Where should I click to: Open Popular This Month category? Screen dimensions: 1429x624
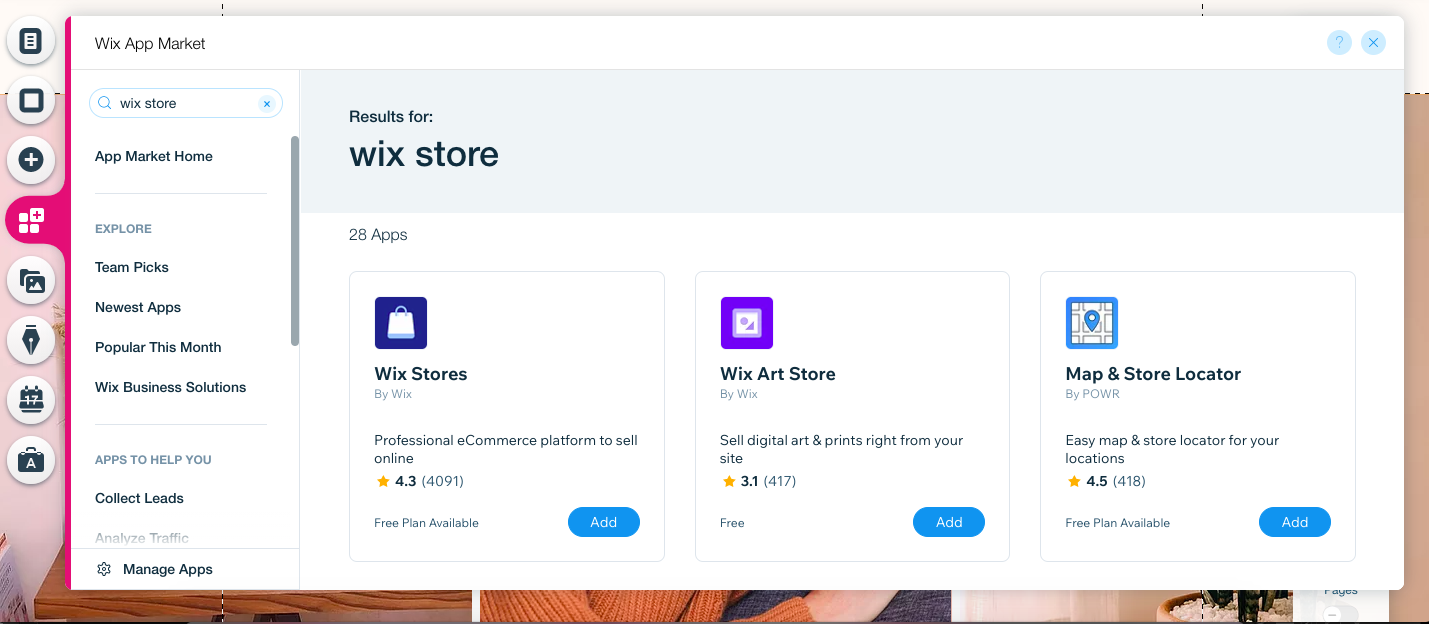pos(158,347)
